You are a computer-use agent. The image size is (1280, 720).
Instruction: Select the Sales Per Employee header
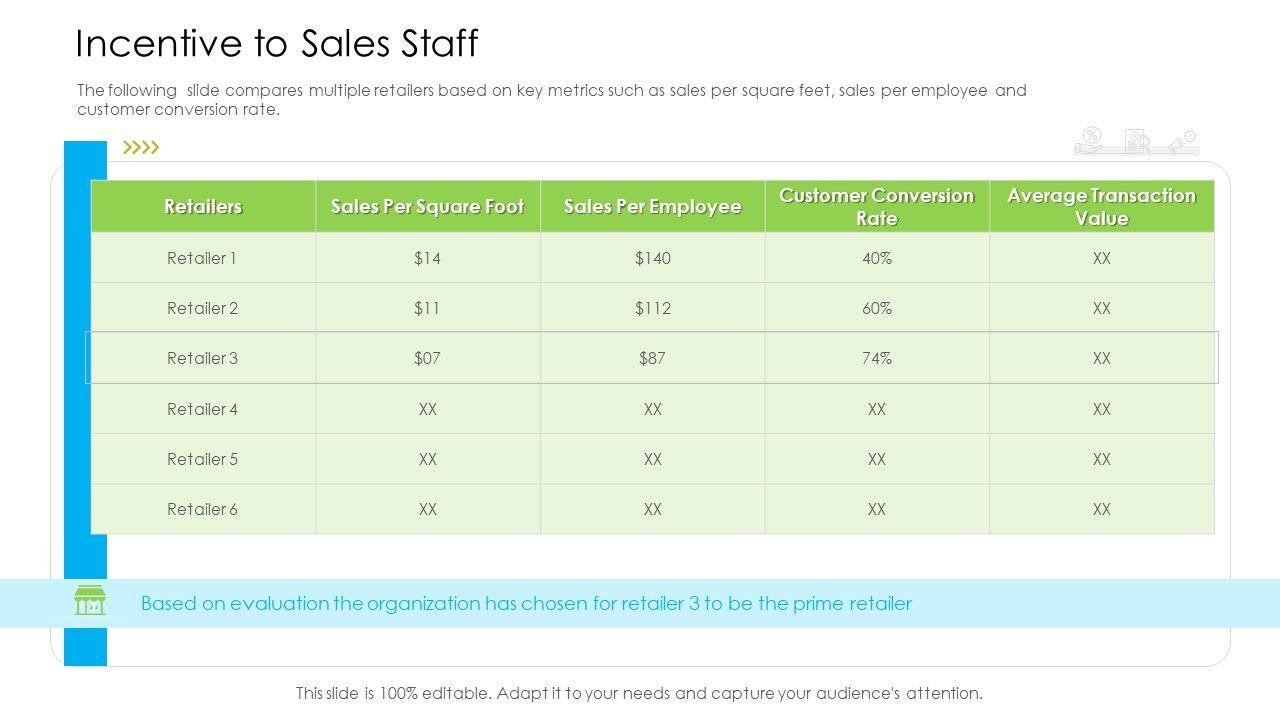click(652, 207)
